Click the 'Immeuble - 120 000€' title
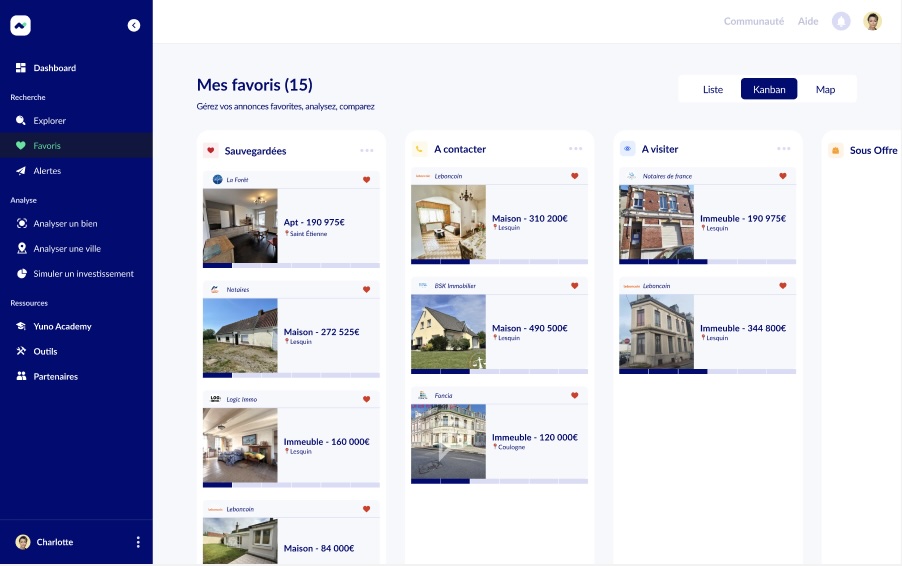 click(534, 438)
